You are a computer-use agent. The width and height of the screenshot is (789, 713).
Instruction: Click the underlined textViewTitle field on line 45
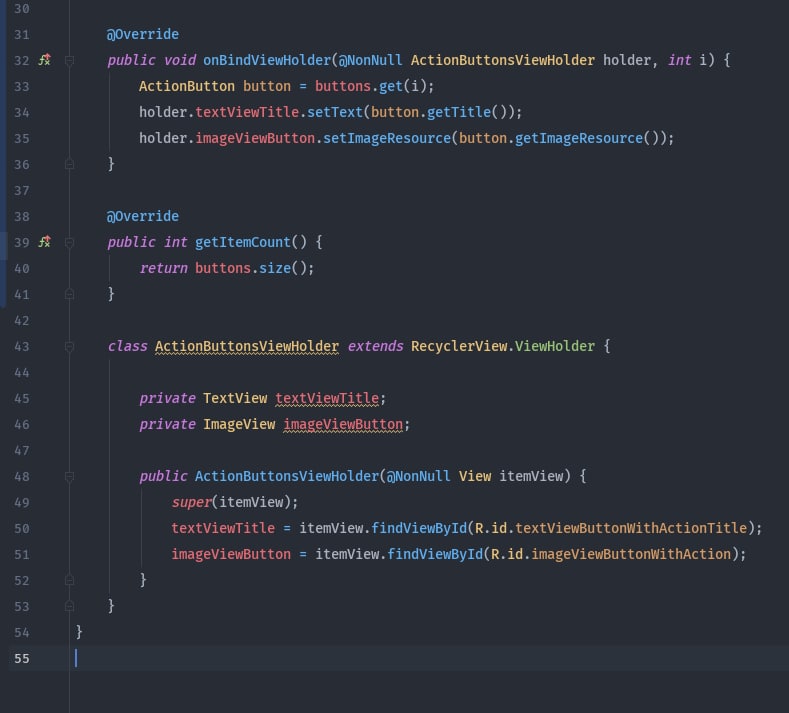pos(327,399)
